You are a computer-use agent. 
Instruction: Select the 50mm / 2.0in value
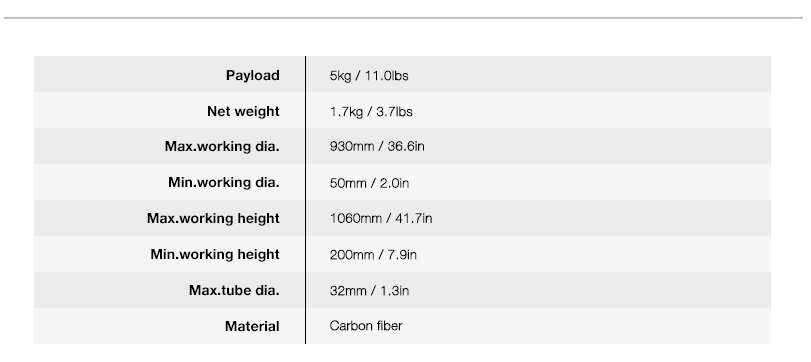pyautogui.click(x=369, y=183)
